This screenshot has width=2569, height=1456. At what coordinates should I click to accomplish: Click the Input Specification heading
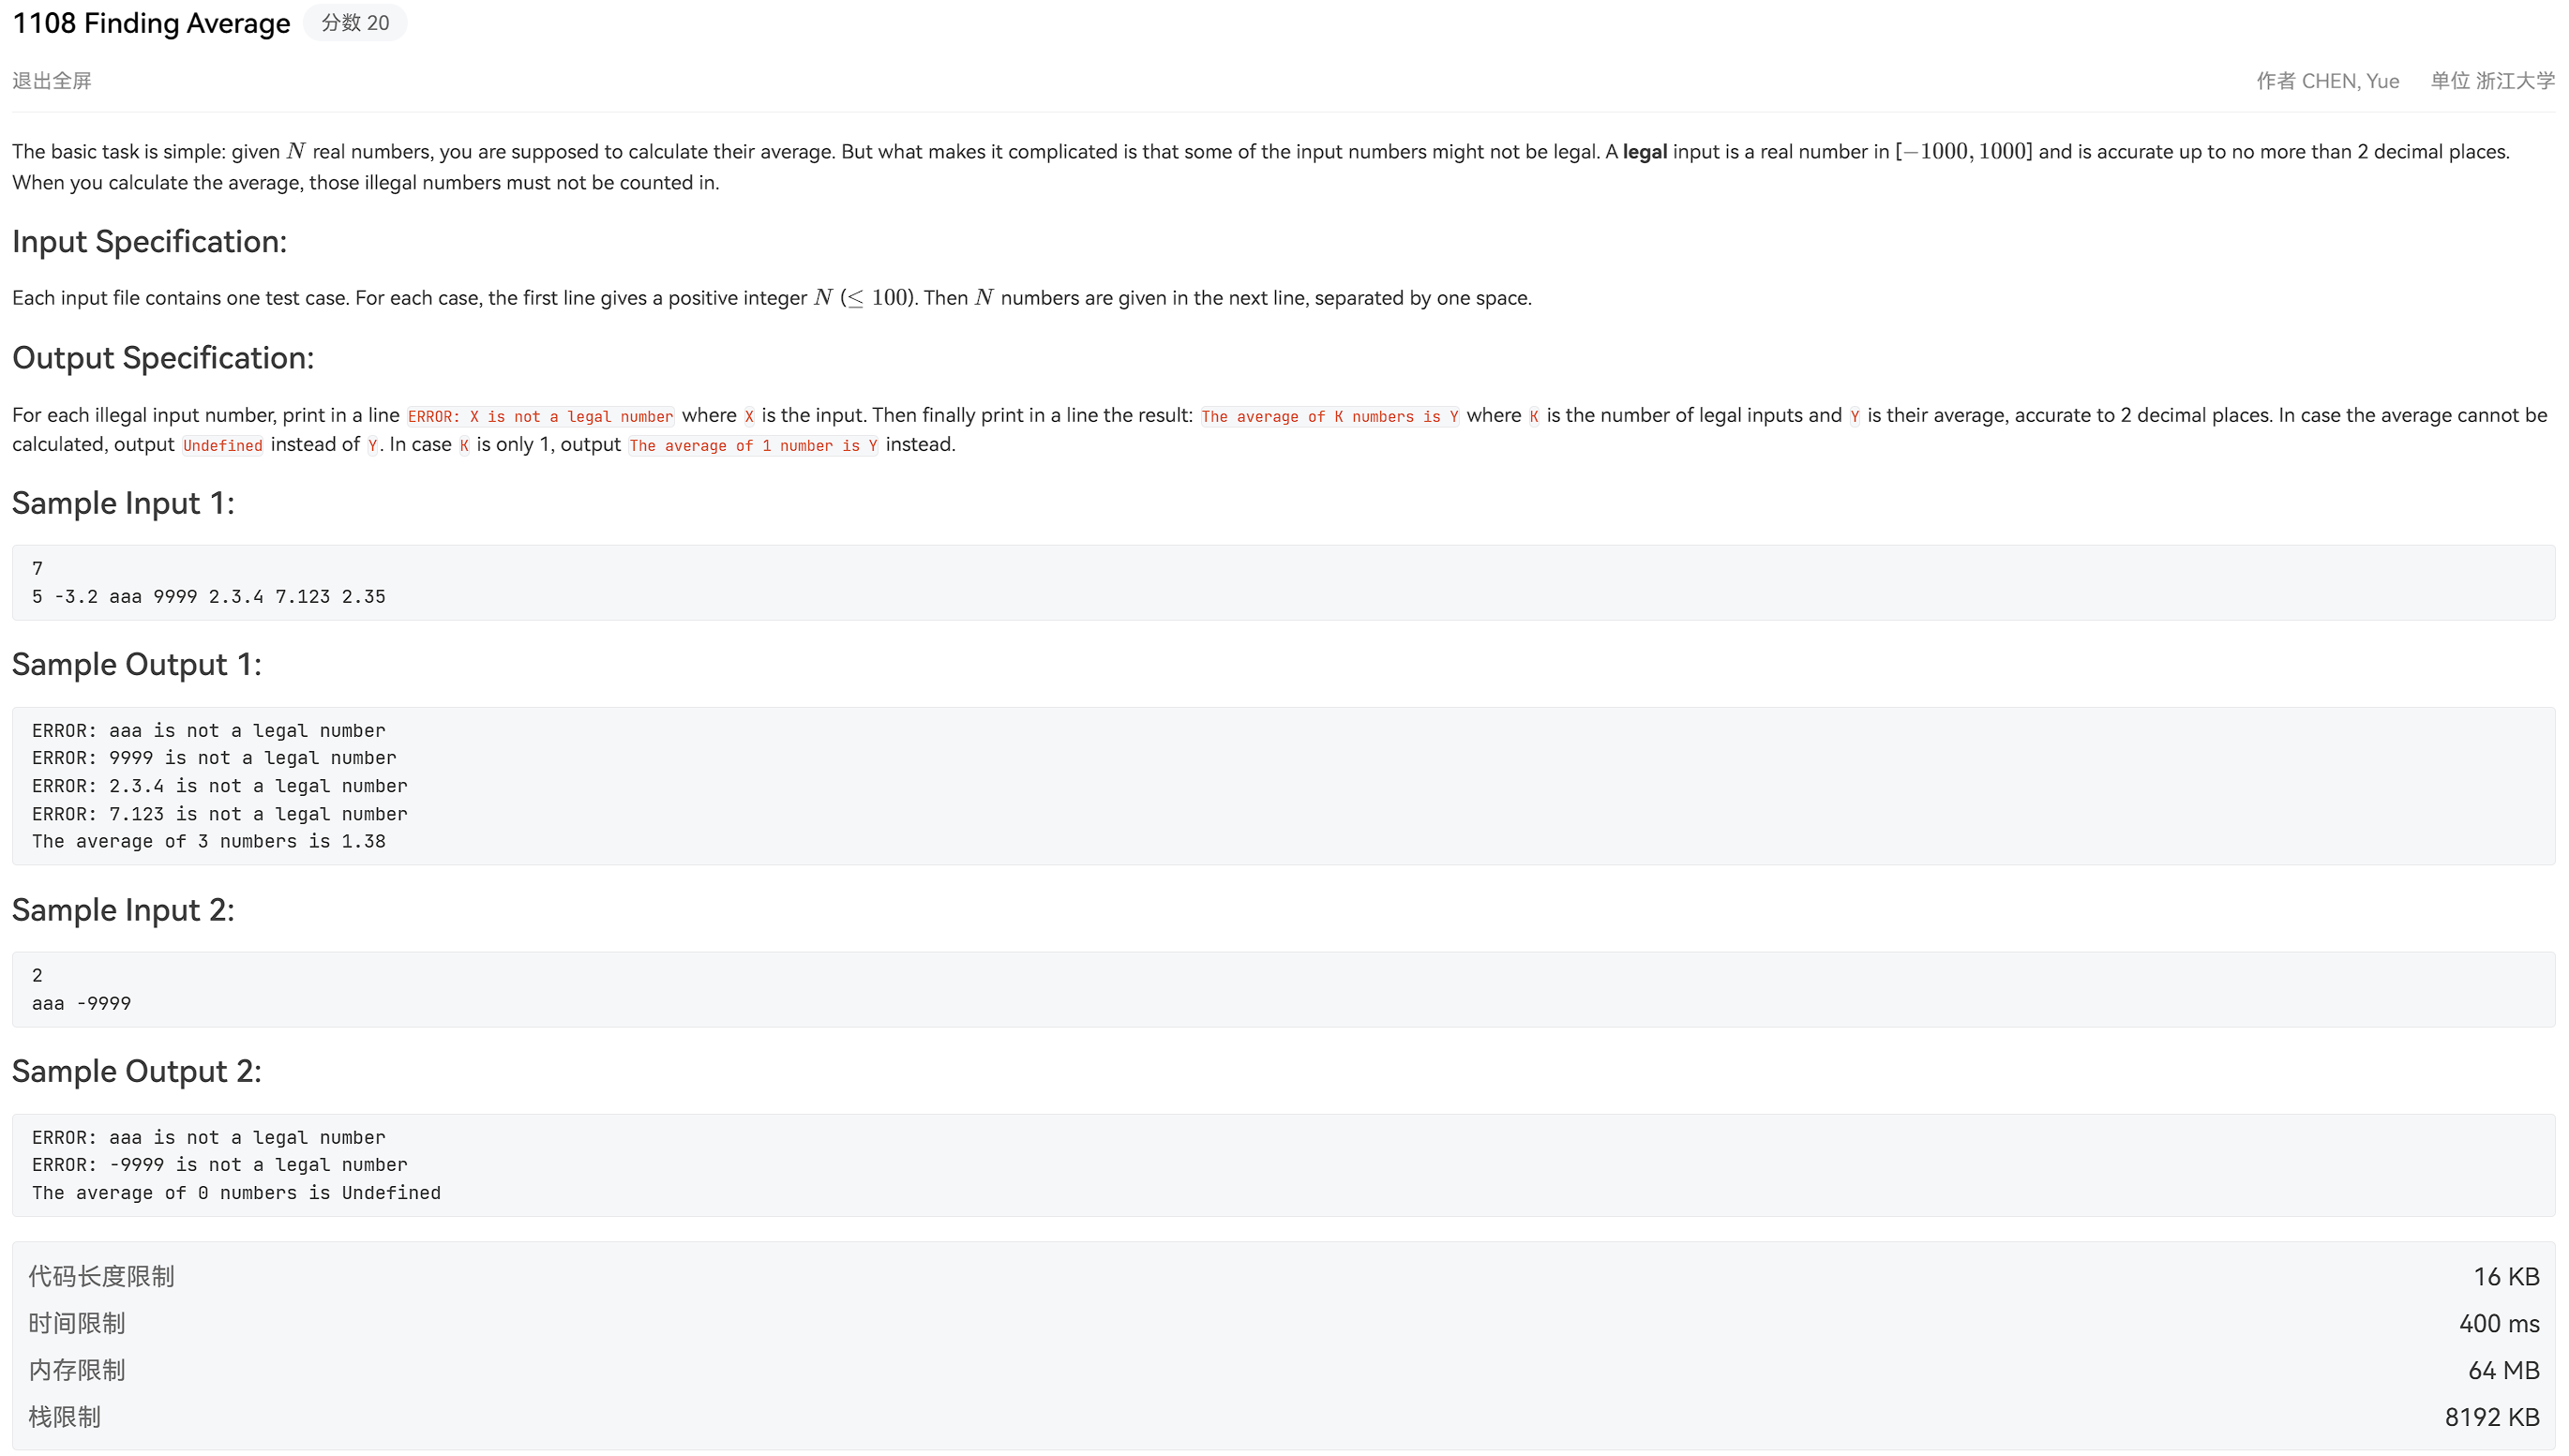(149, 241)
